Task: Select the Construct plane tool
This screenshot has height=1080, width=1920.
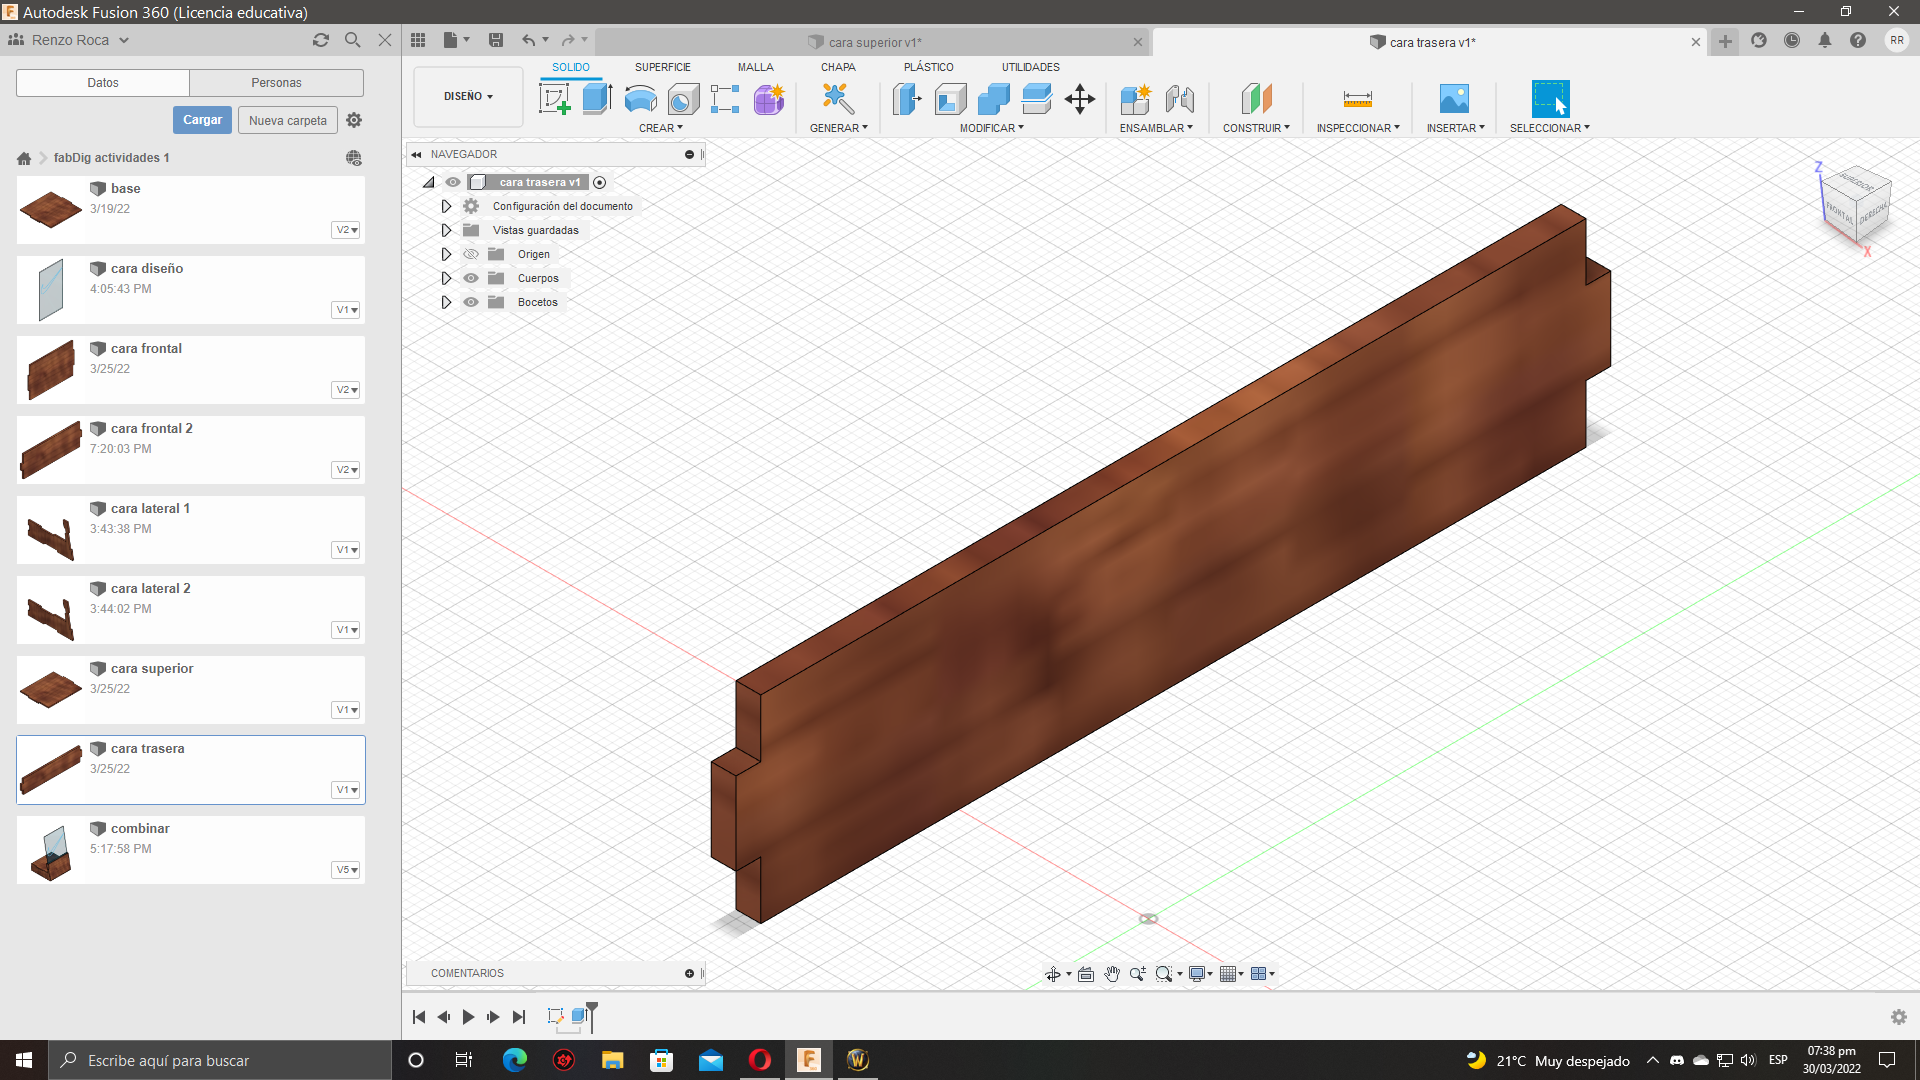Action: 1256,99
